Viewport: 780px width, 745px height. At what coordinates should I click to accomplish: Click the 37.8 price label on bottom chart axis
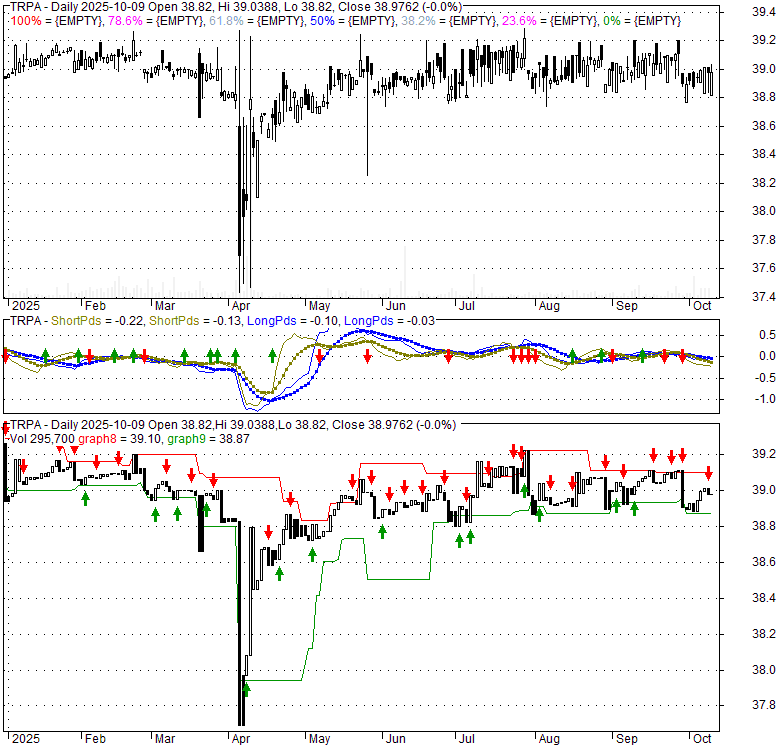pos(764,705)
